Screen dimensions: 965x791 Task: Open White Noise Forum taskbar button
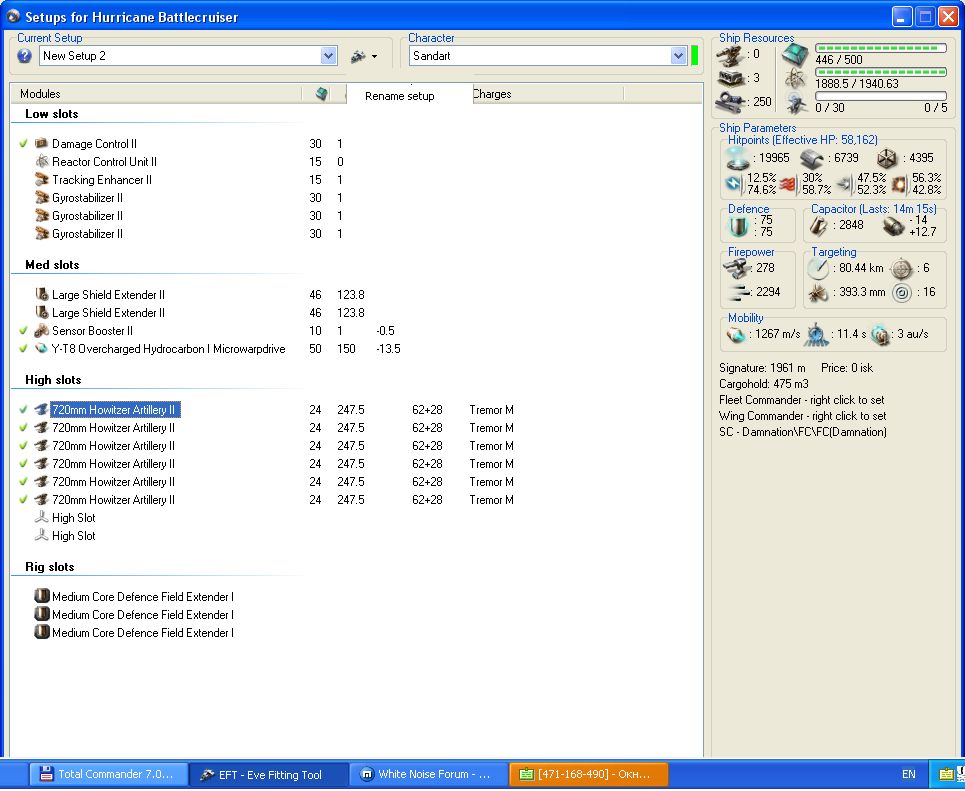[x=428, y=774]
